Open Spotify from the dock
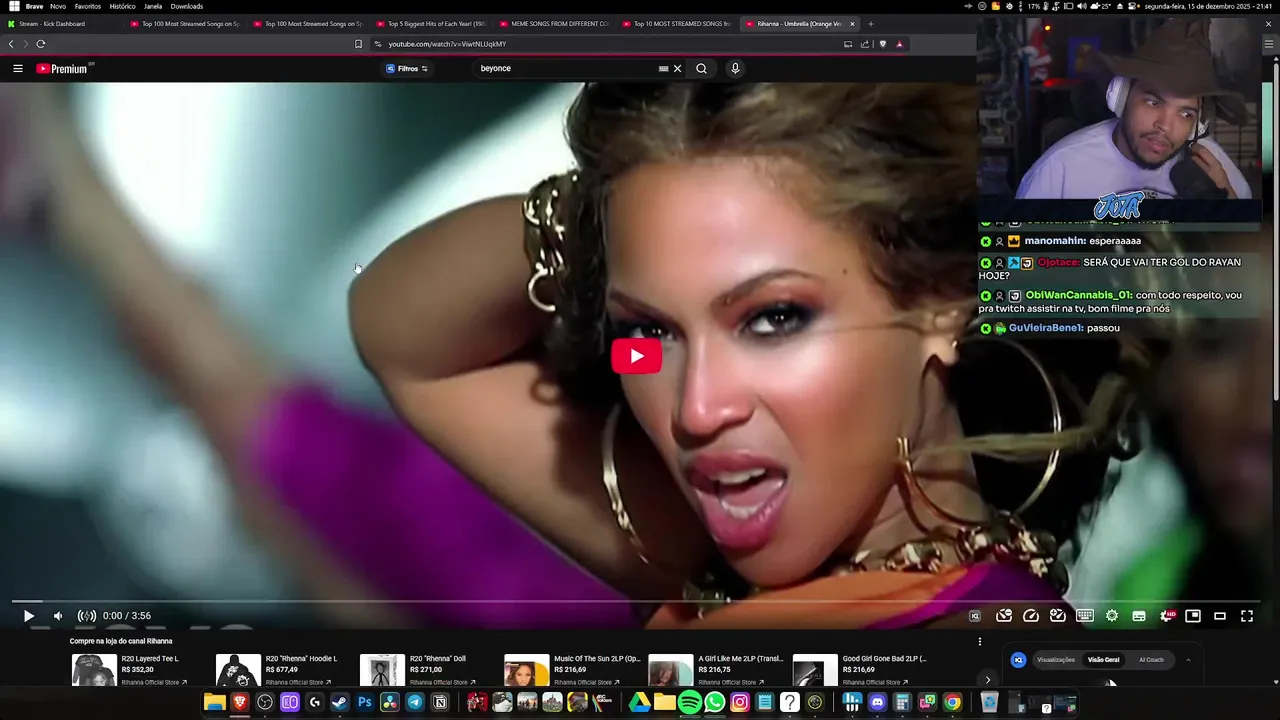1280x720 pixels. point(690,703)
